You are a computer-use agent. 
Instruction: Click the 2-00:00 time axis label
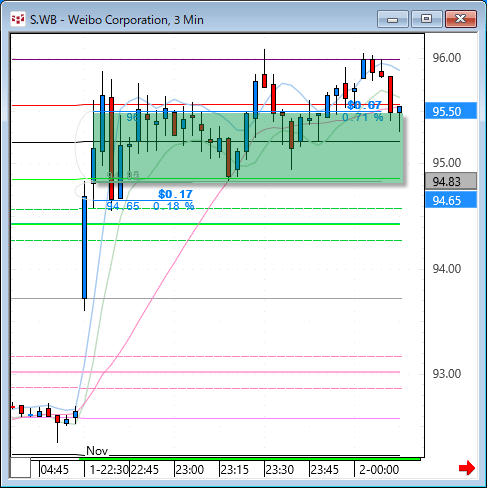pyautogui.click(x=379, y=470)
